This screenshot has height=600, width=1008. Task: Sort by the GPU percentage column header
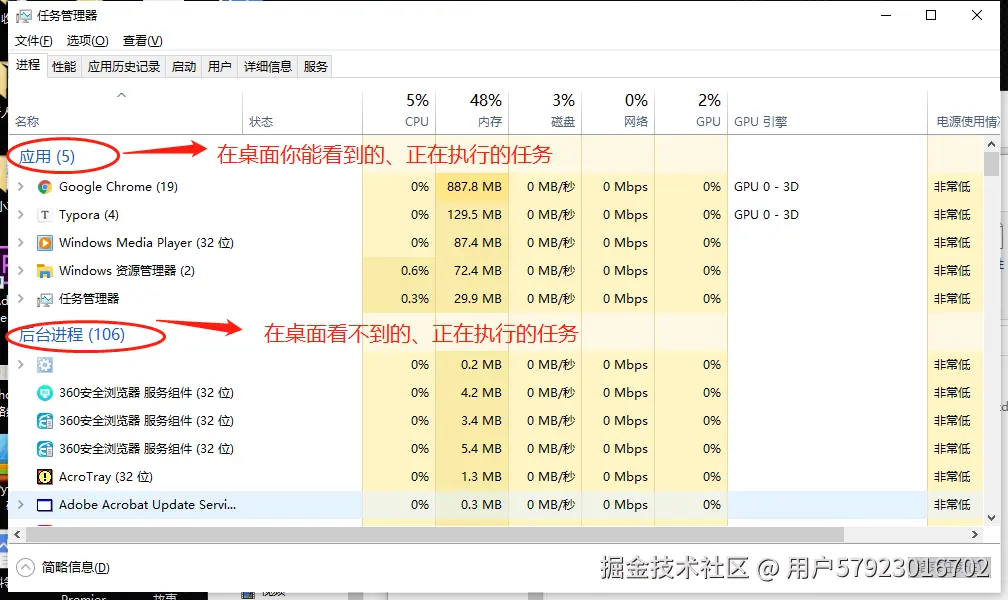pos(691,112)
